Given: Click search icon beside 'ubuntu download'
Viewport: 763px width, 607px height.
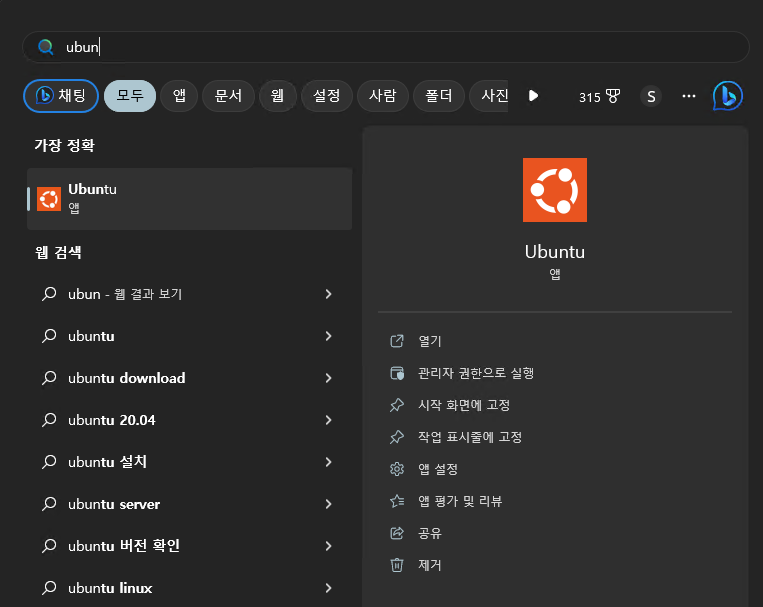Looking at the screenshot, I should (x=49, y=378).
